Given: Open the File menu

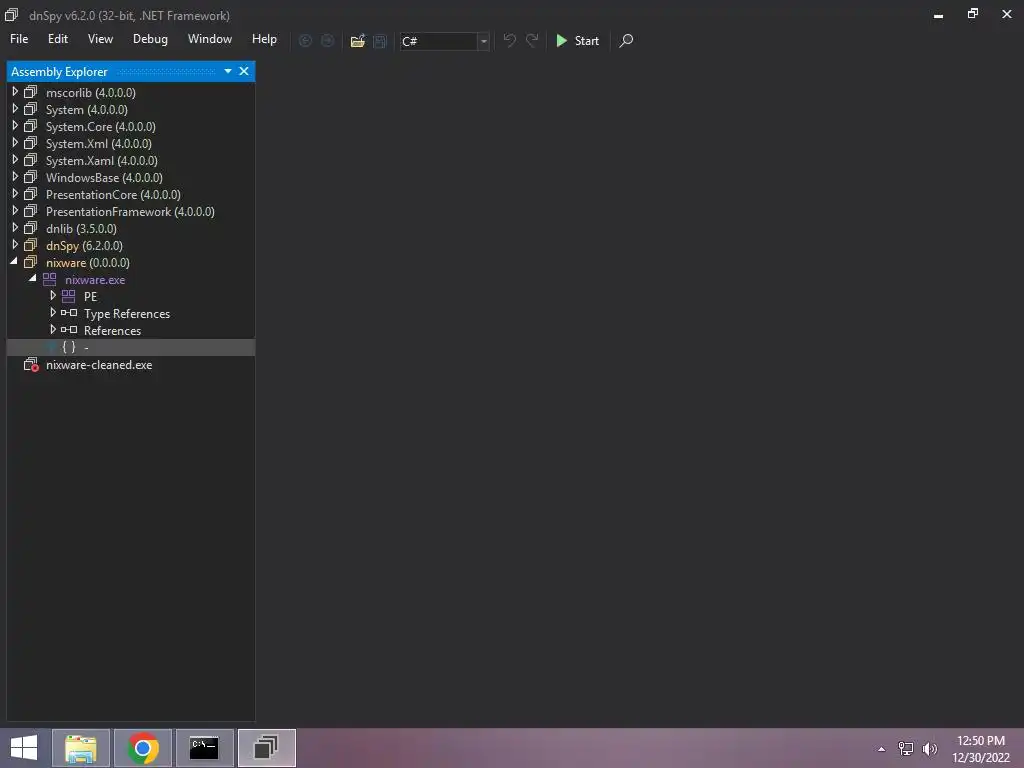Looking at the screenshot, I should point(19,39).
